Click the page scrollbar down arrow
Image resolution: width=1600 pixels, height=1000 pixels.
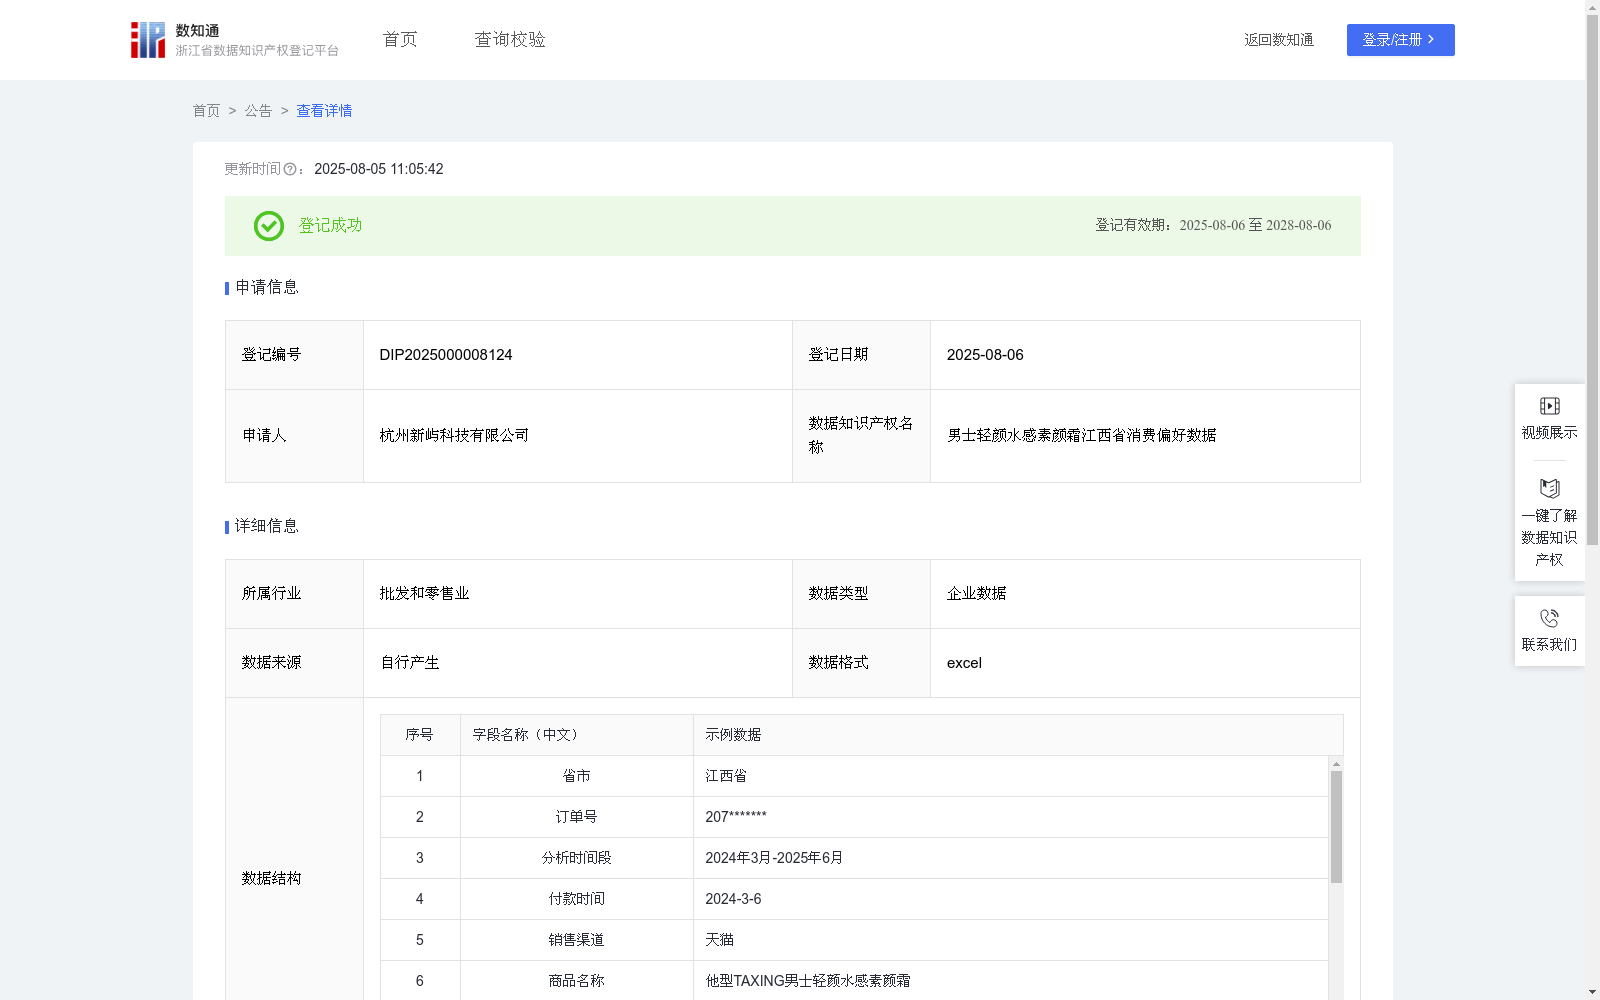point(1592,992)
